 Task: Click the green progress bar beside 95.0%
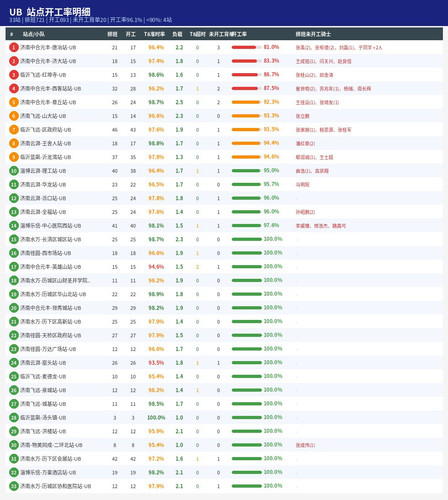(x=247, y=171)
